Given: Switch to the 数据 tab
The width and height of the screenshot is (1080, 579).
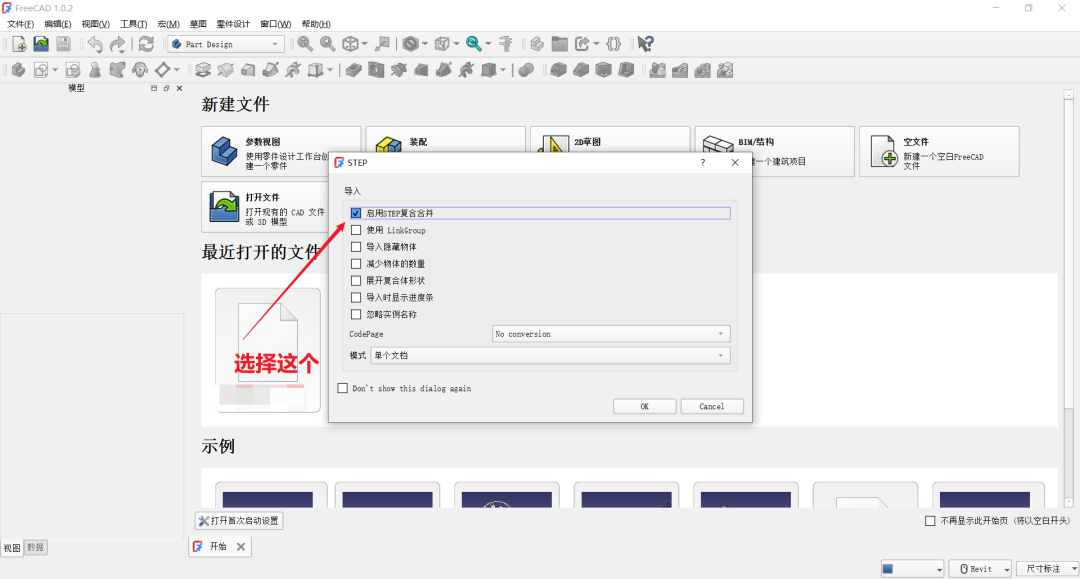Looking at the screenshot, I should [35, 547].
